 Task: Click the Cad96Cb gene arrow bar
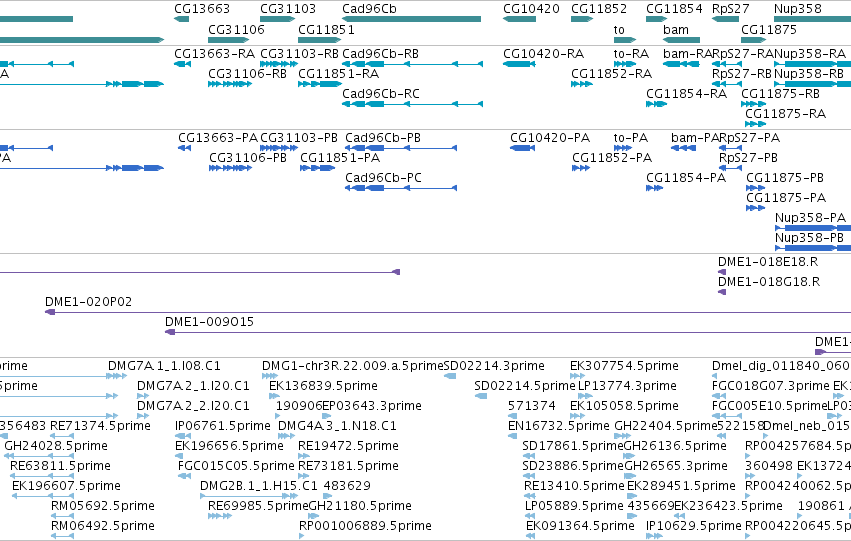411,19
